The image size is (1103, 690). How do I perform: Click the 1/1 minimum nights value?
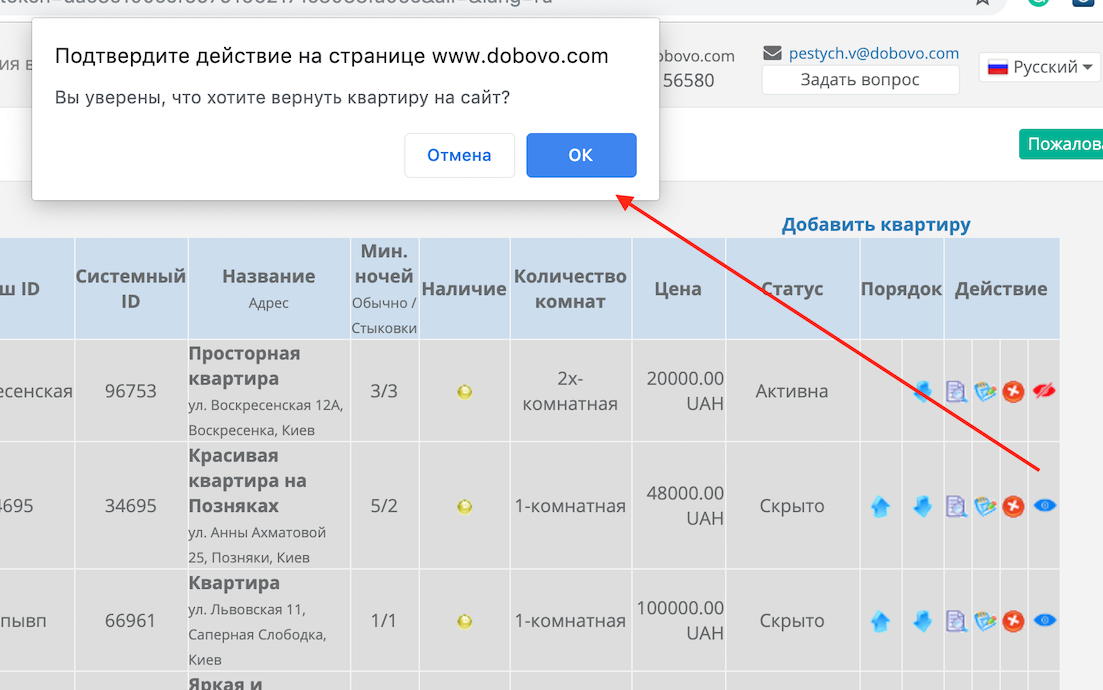384,620
